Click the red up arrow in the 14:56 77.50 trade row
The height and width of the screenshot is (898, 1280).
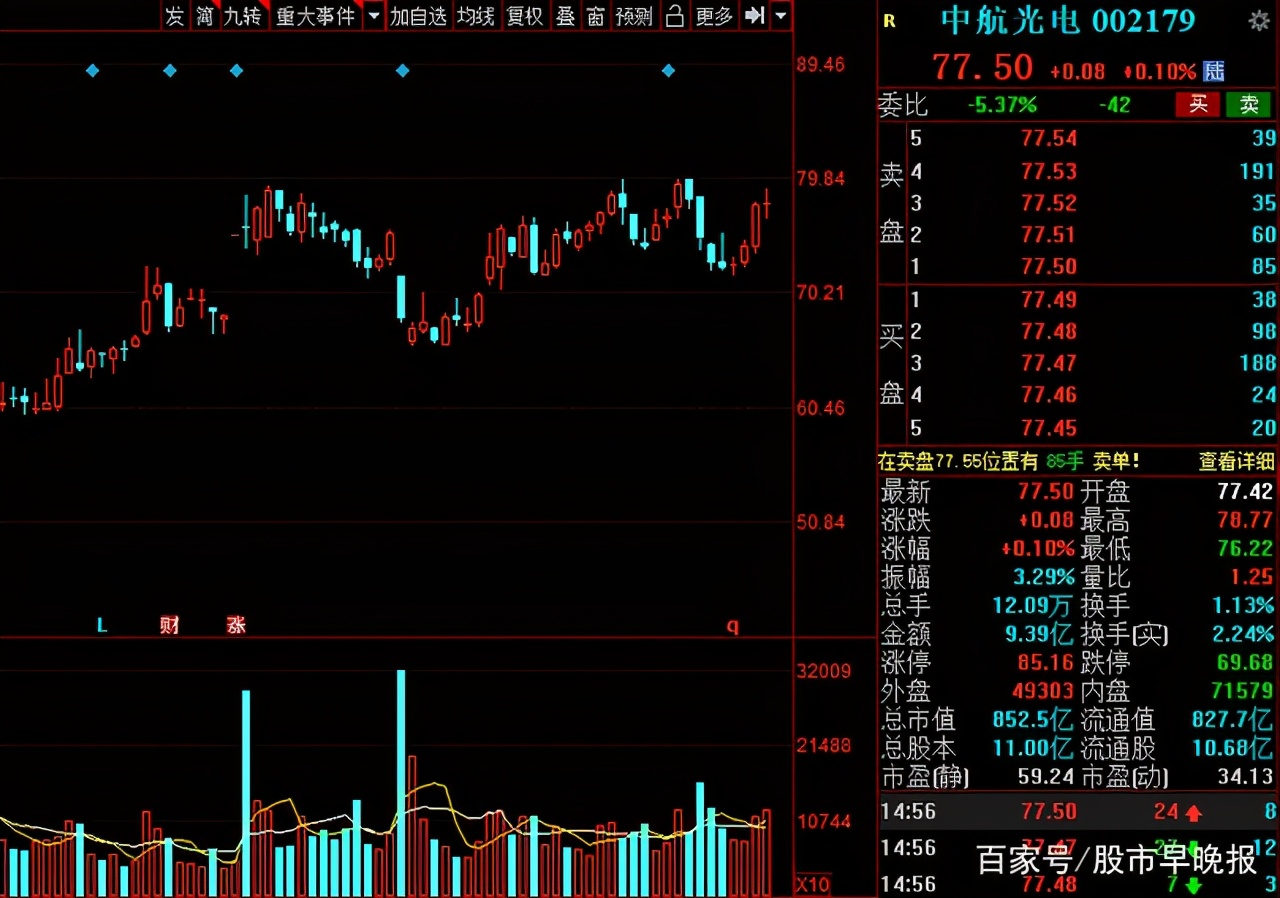tap(1193, 813)
